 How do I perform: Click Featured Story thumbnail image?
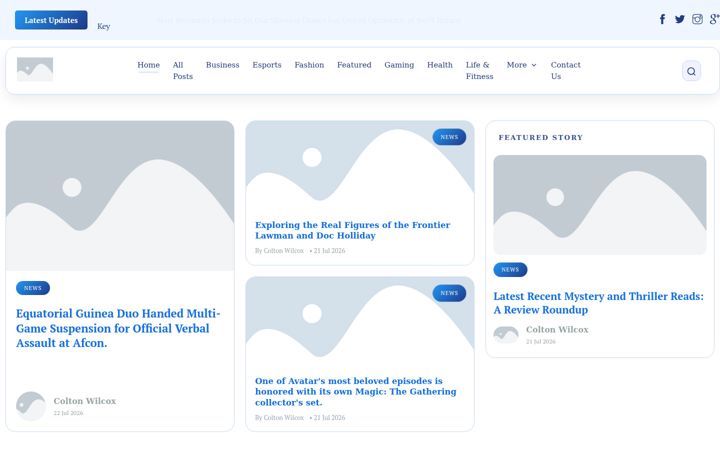(600, 205)
